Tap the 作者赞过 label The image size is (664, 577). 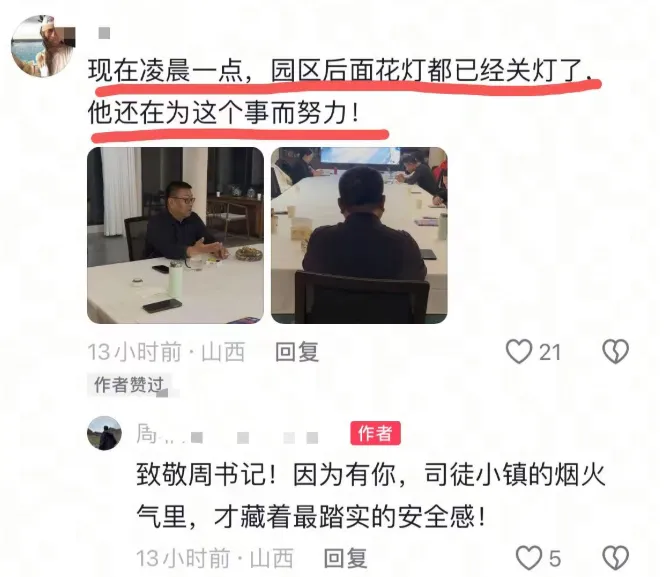coord(129,385)
